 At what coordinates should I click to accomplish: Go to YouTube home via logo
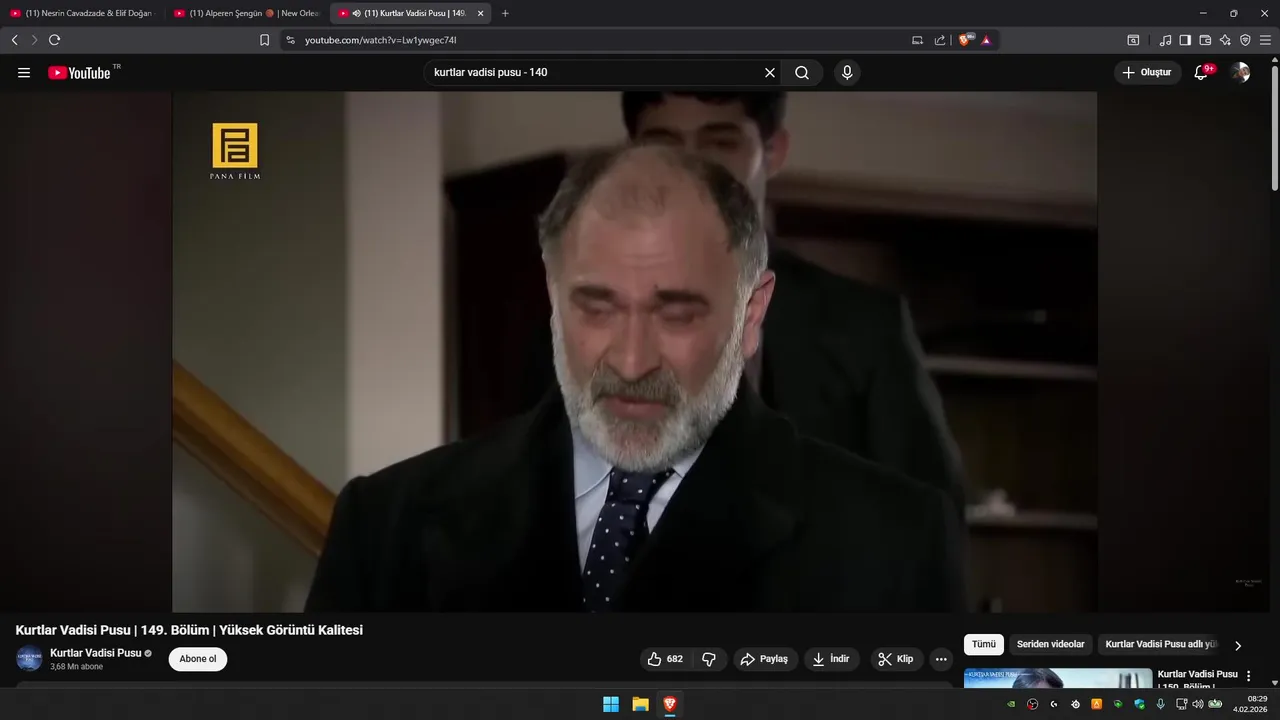pos(79,73)
